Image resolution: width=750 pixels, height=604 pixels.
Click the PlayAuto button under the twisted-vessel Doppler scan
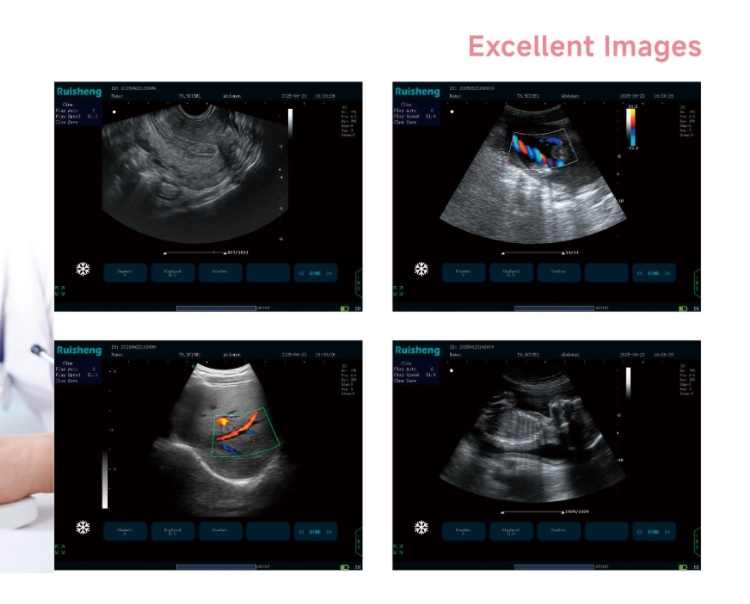tap(463, 273)
